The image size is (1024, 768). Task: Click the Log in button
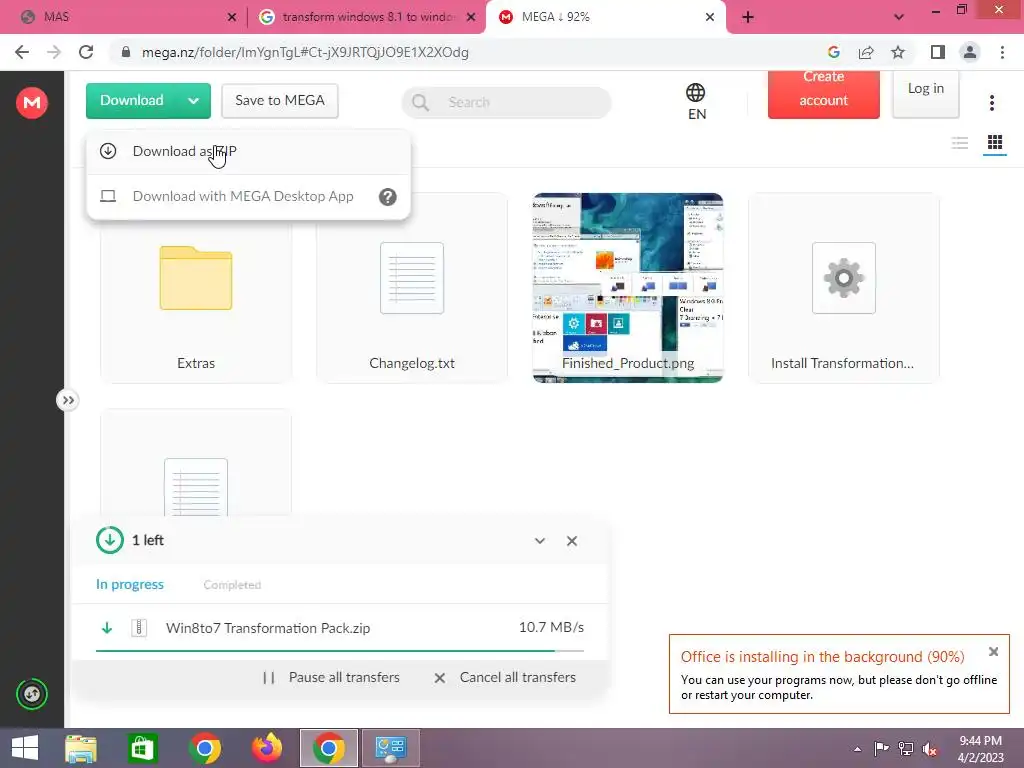pos(925,95)
